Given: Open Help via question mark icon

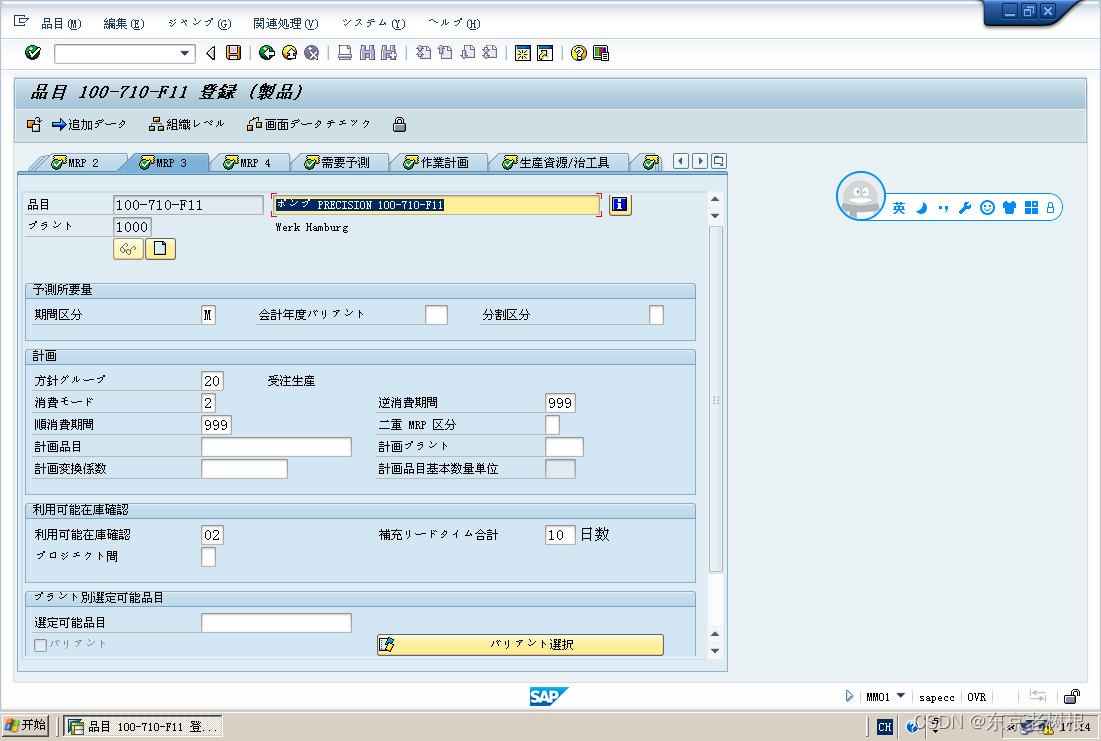Looking at the screenshot, I should pos(578,53).
